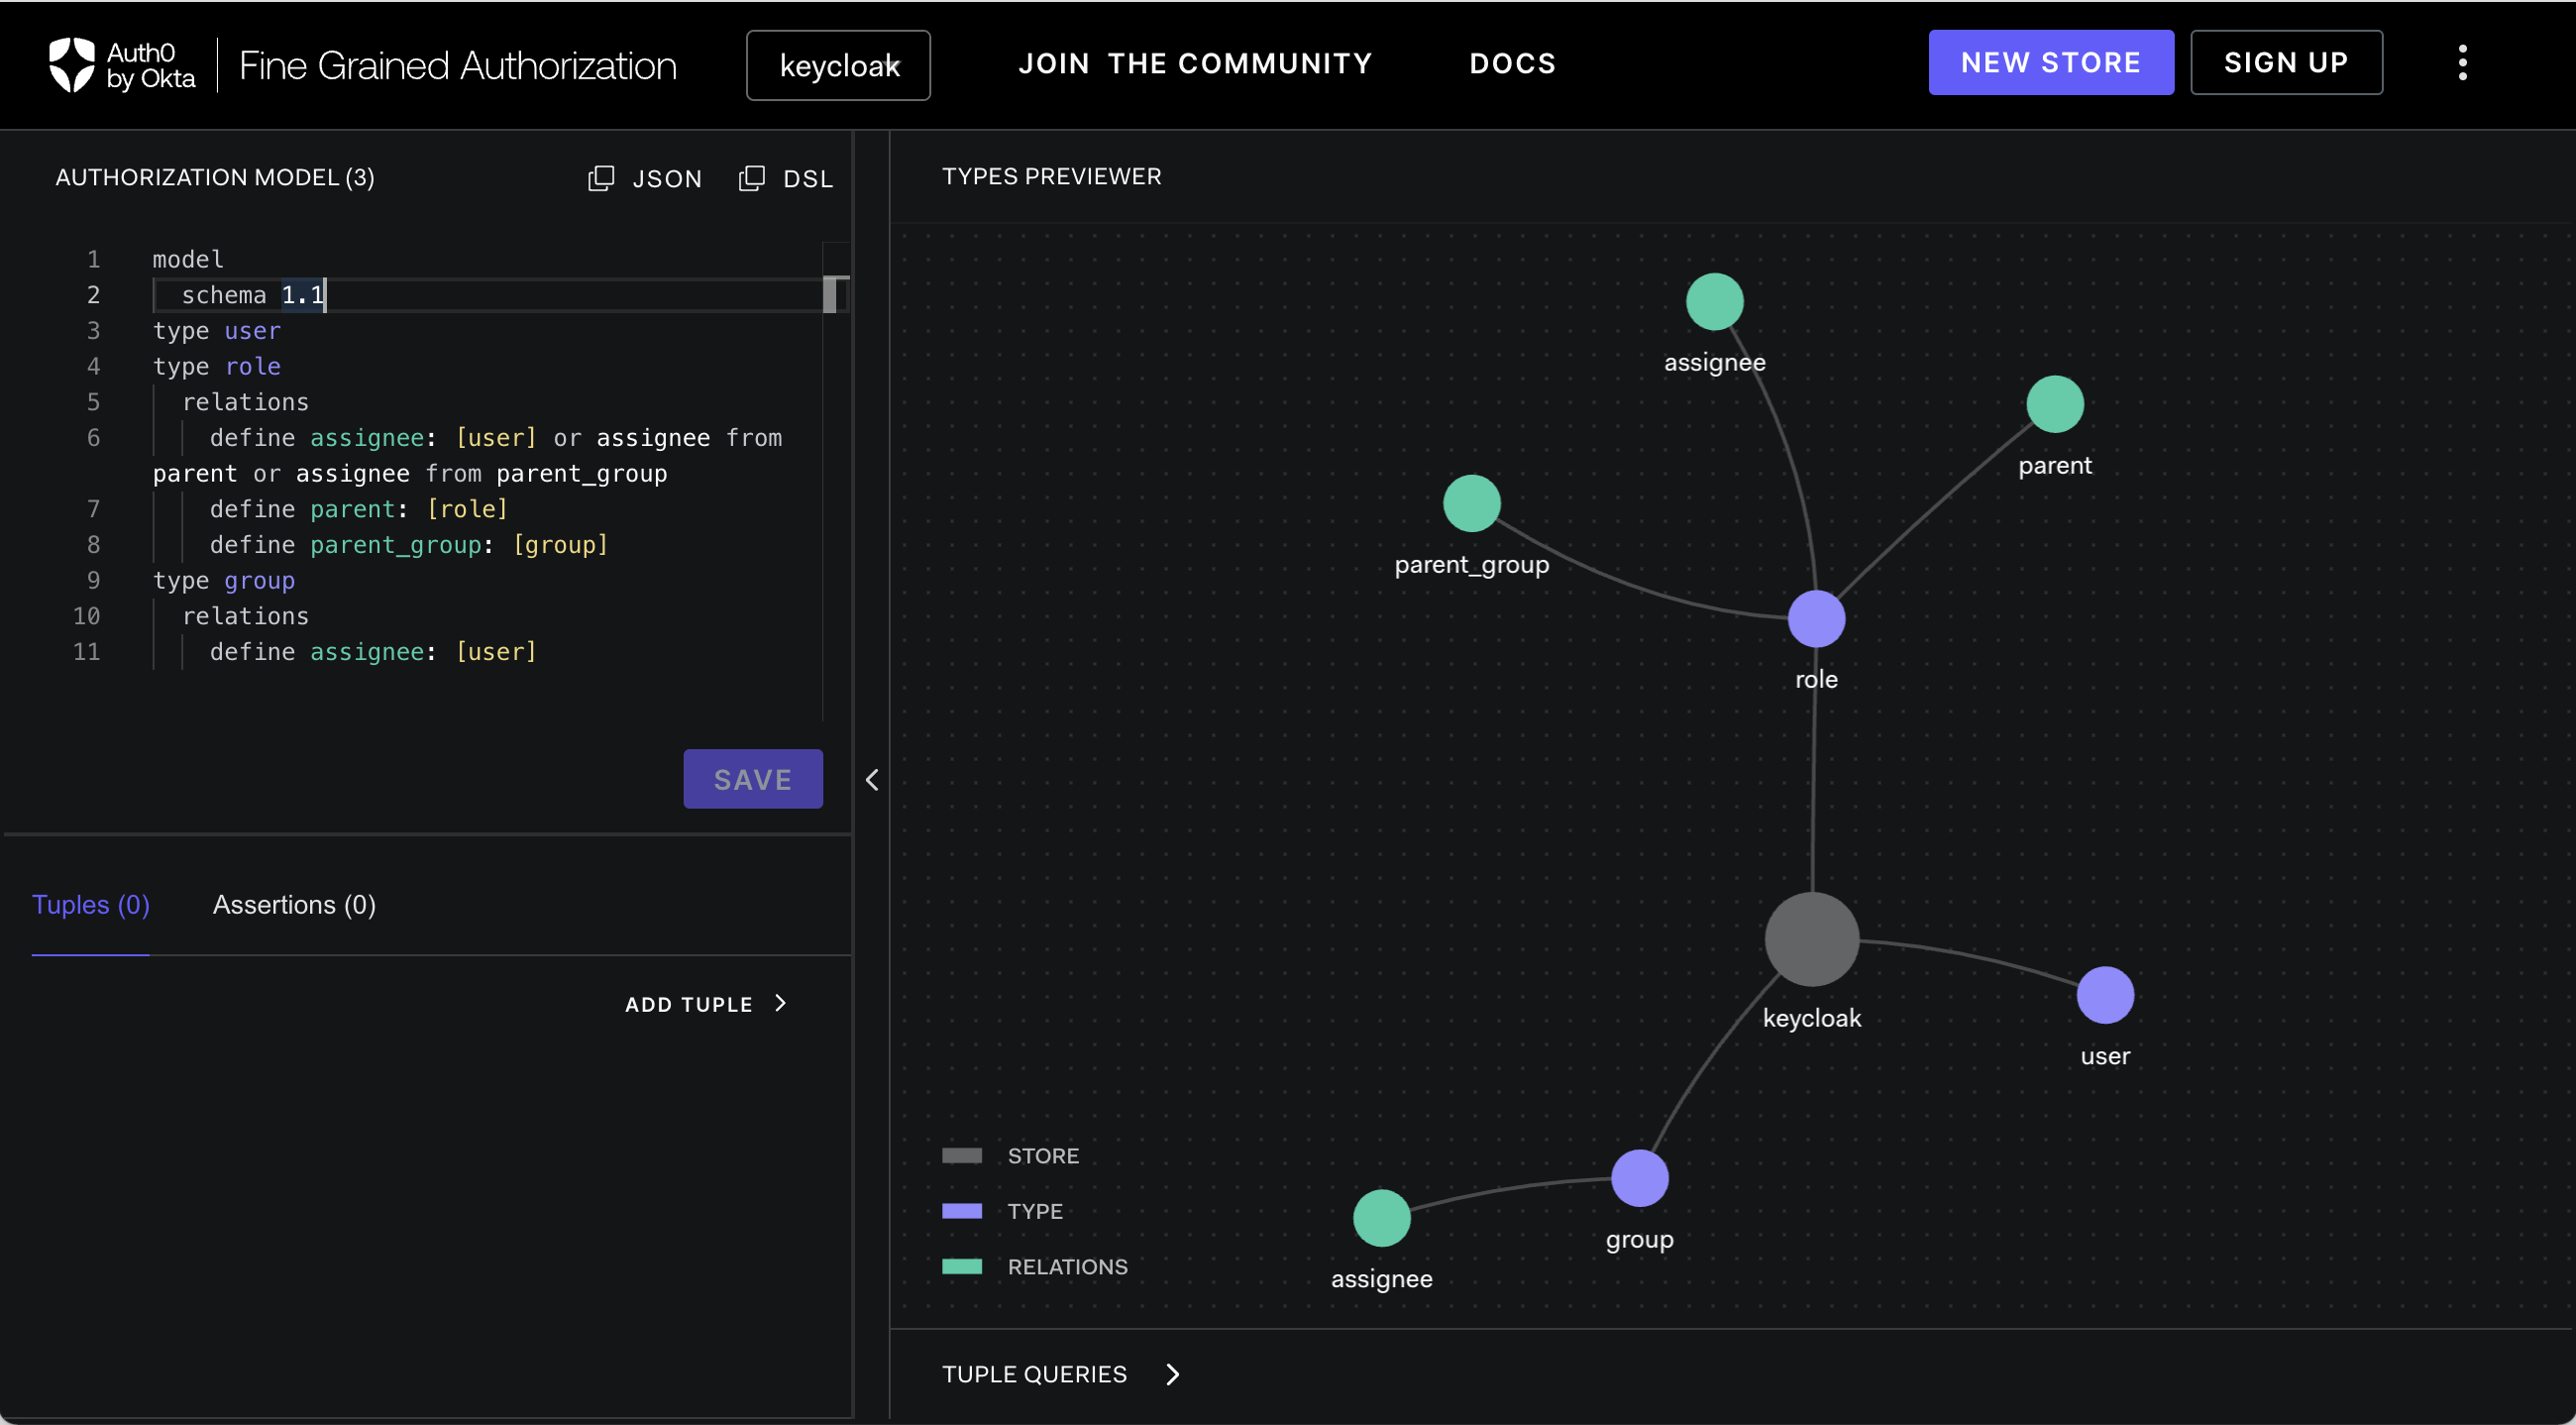Click the 'relations' keyword on line 5
This screenshot has width=2576, height=1425.
pos(245,402)
